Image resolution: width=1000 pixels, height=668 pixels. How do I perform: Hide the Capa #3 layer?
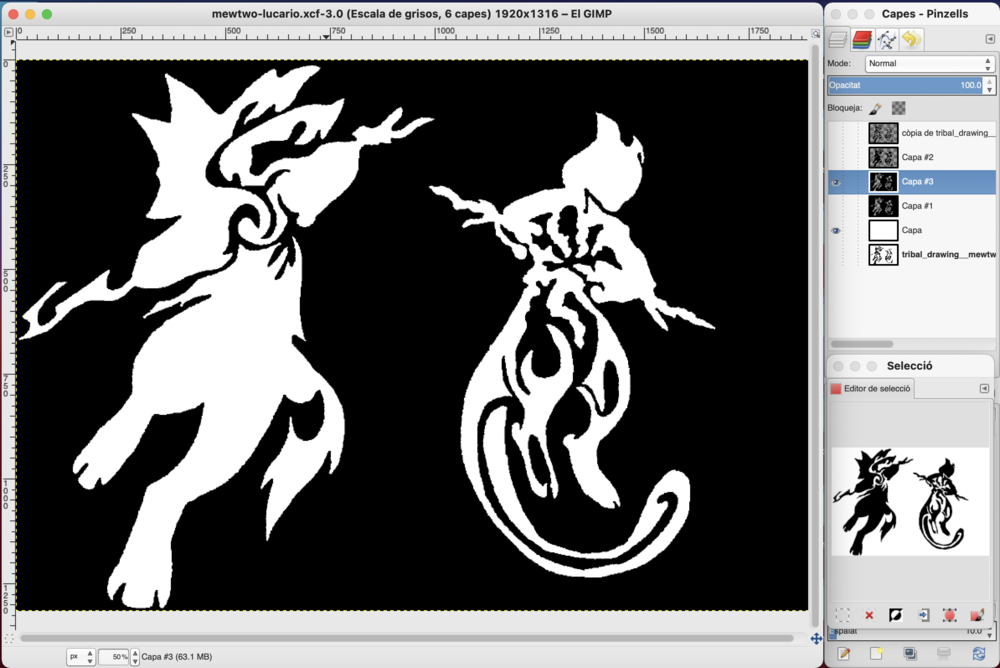pyautogui.click(x=835, y=182)
